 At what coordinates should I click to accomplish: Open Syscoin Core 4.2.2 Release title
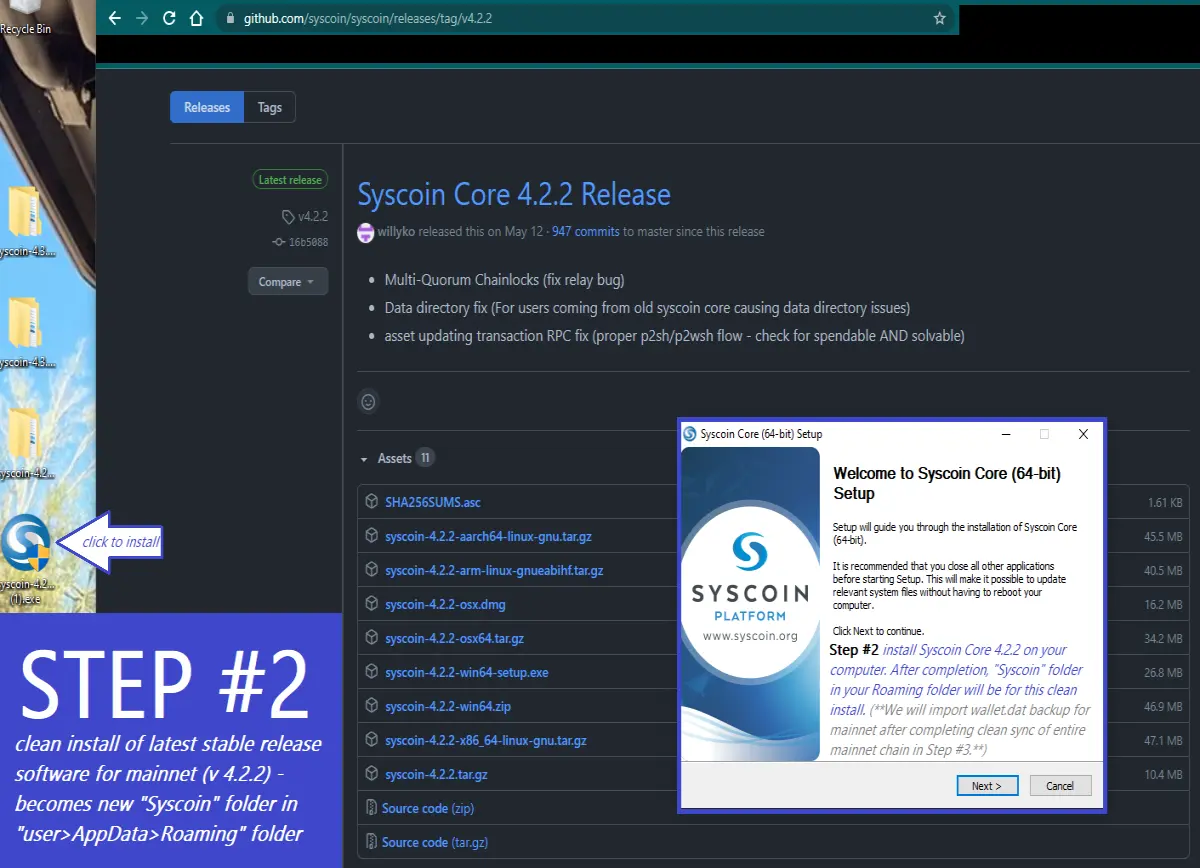514,194
